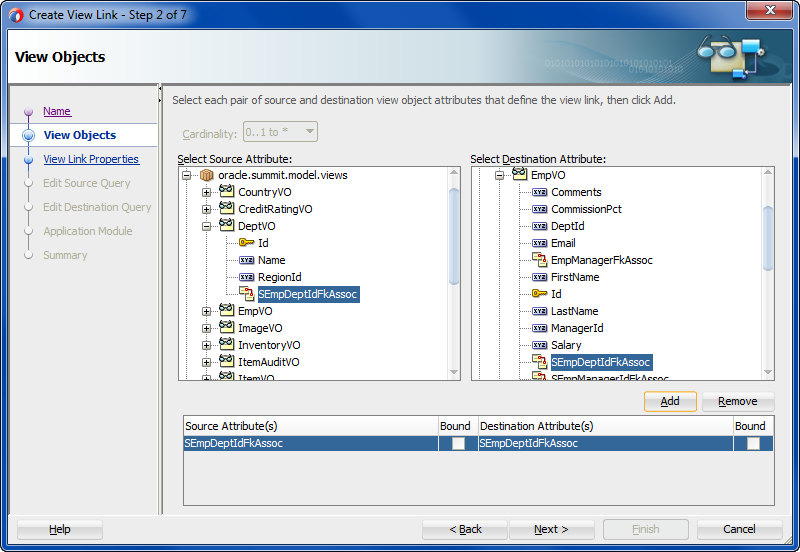Click the Cancel button
The width and height of the screenshot is (800, 552).
pos(739,530)
